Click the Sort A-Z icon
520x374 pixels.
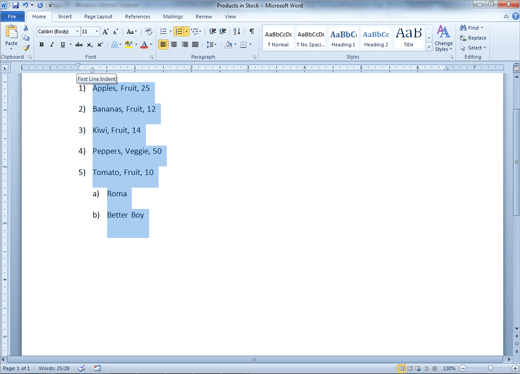pos(237,32)
